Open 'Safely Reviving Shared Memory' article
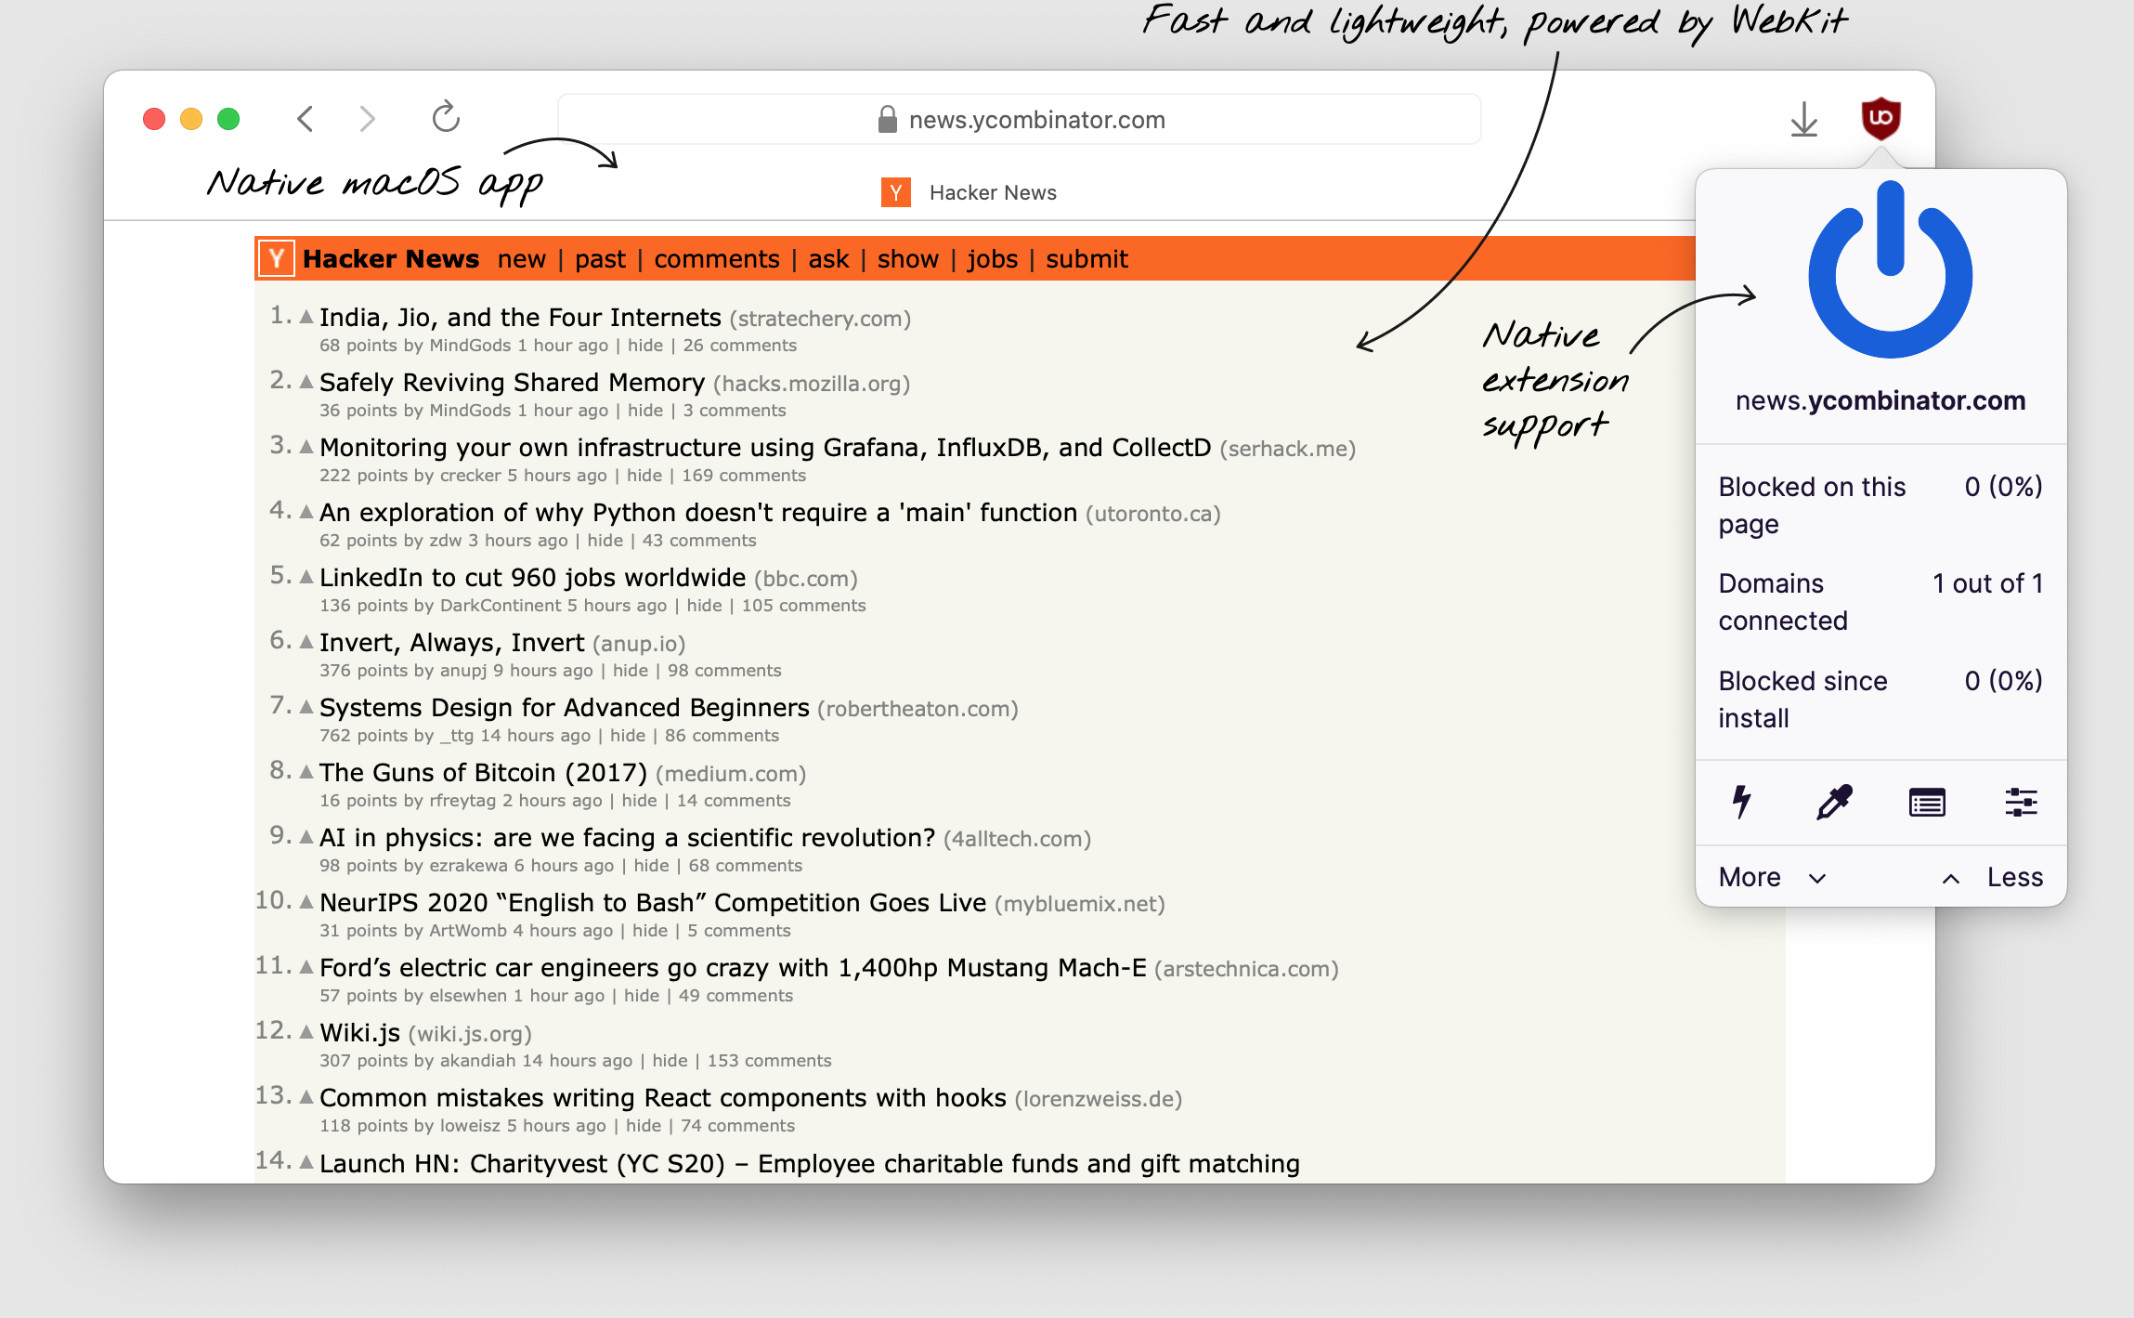 pos(512,382)
